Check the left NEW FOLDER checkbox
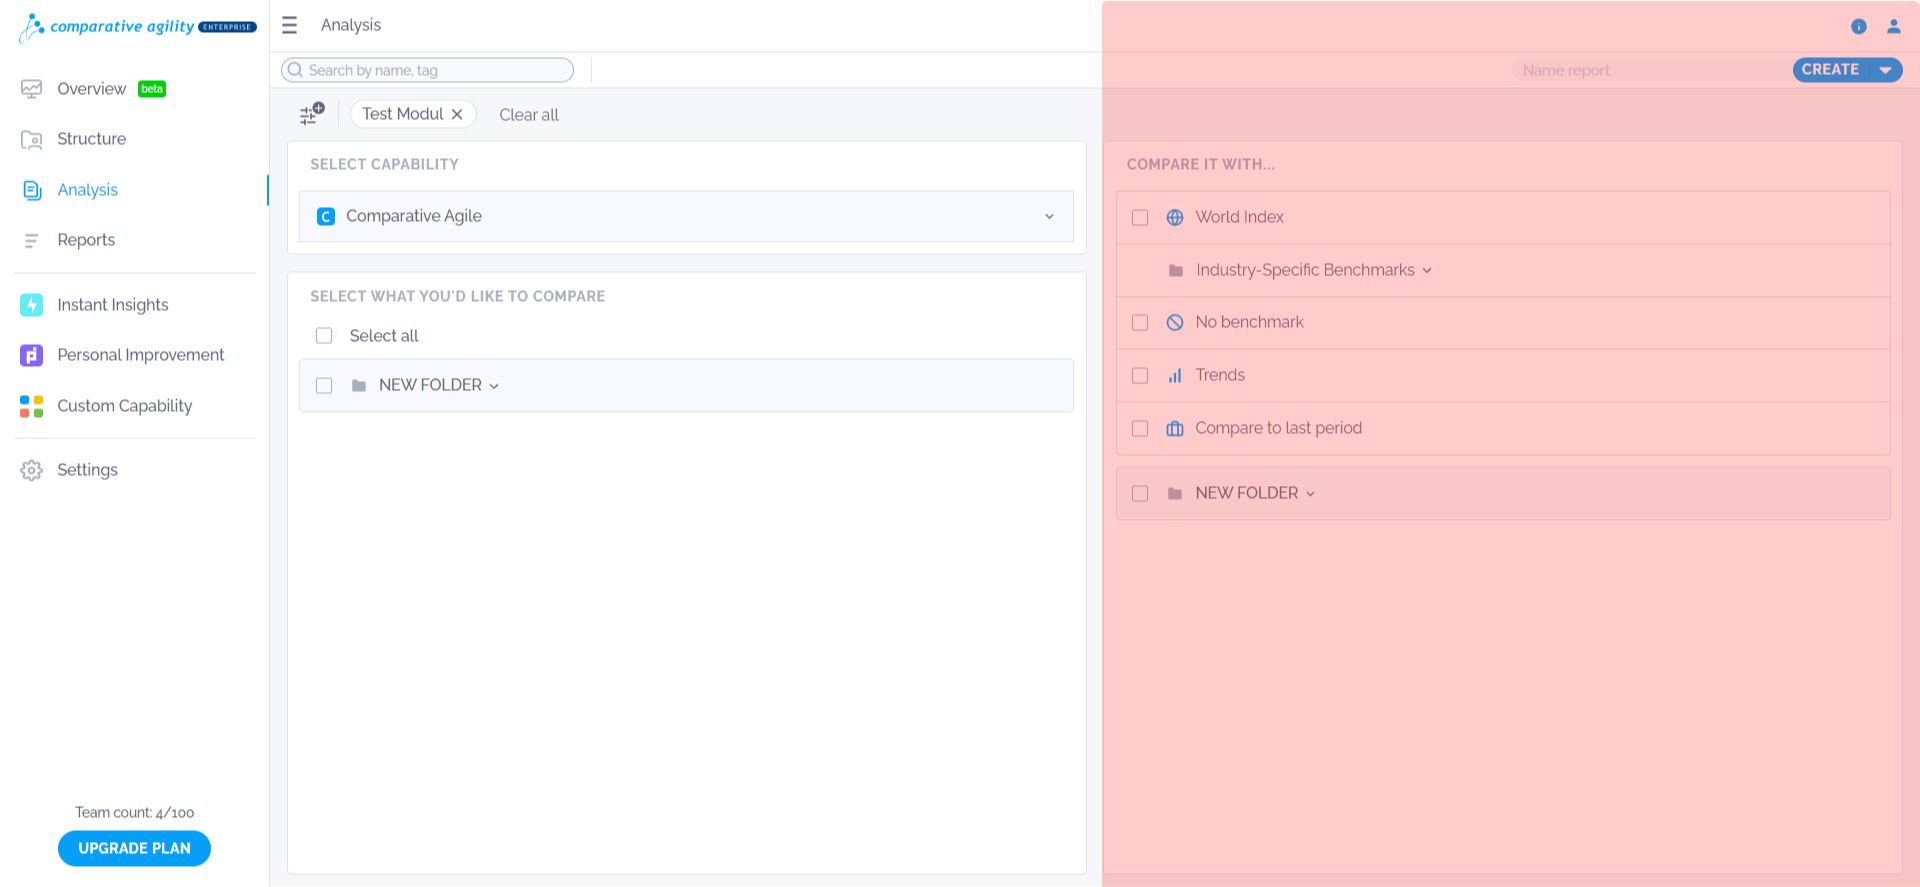The image size is (1920, 887). tap(324, 386)
